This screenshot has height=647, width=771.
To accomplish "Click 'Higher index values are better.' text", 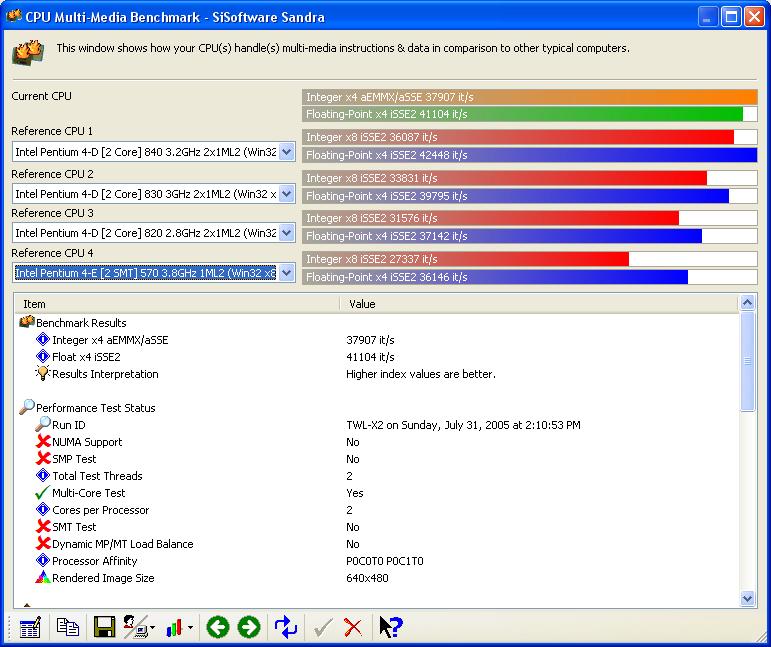I will [x=421, y=374].
